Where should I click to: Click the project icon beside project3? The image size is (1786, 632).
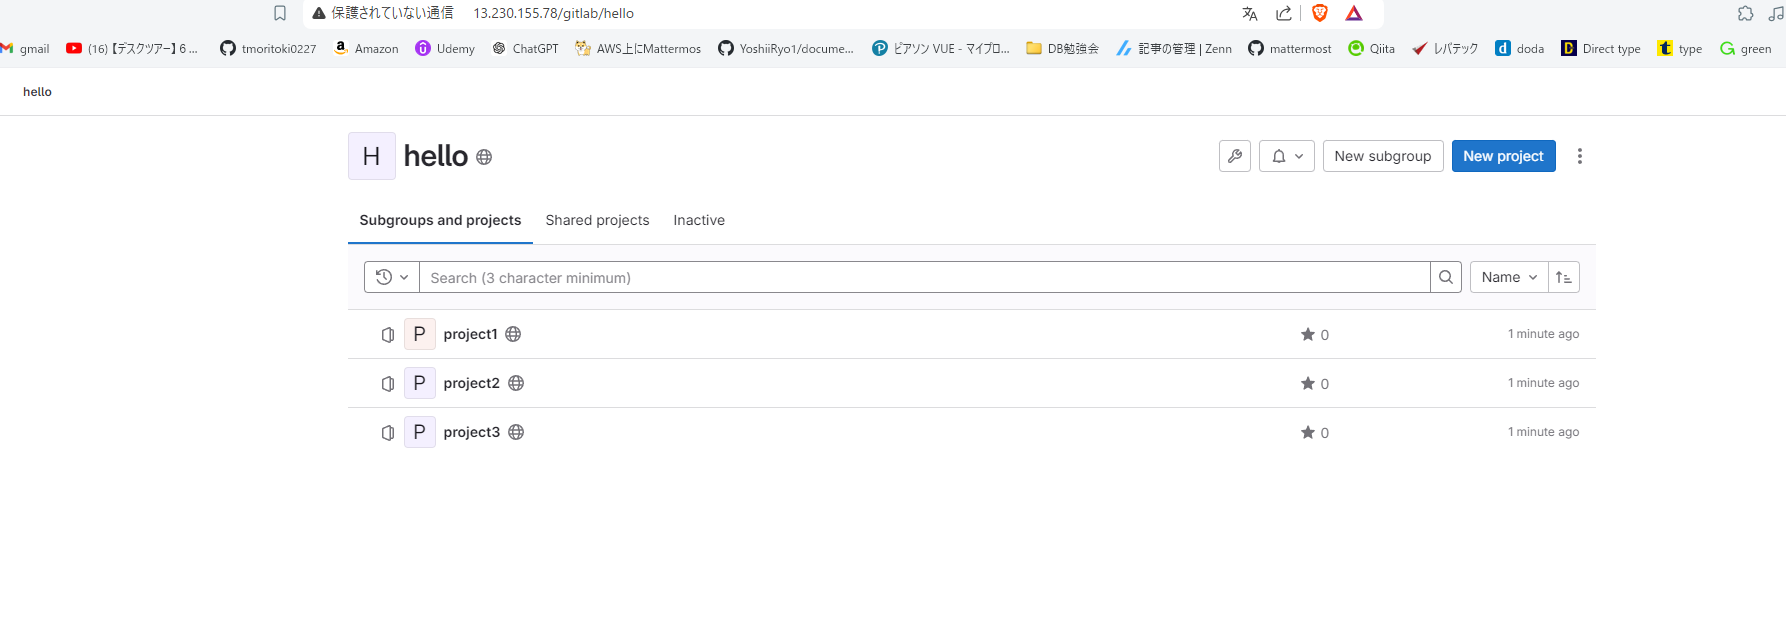click(388, 433)
